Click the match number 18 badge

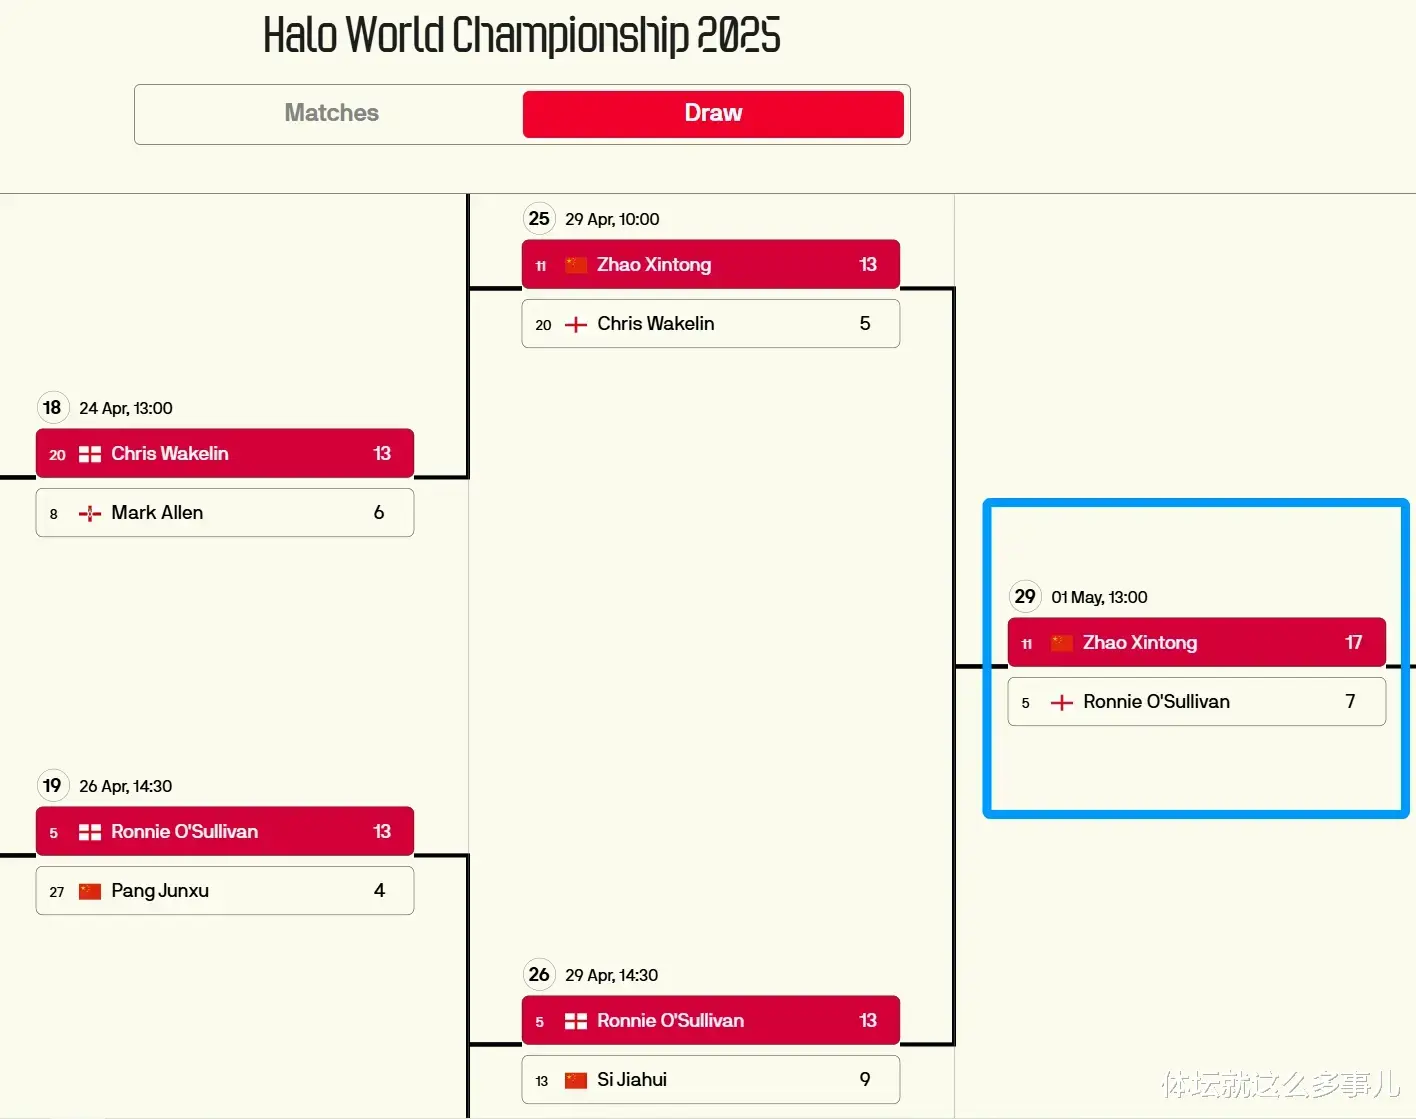coord(52,407)
